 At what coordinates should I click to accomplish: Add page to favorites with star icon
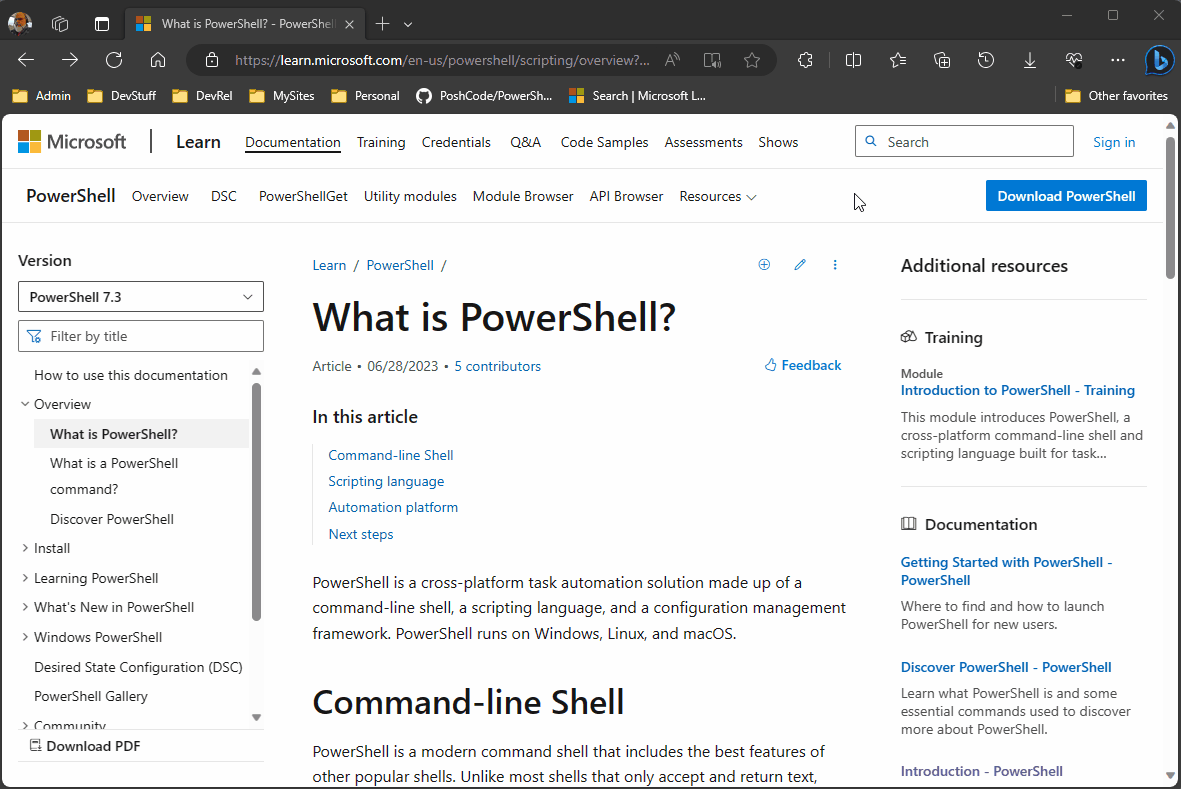pos(752,60)
